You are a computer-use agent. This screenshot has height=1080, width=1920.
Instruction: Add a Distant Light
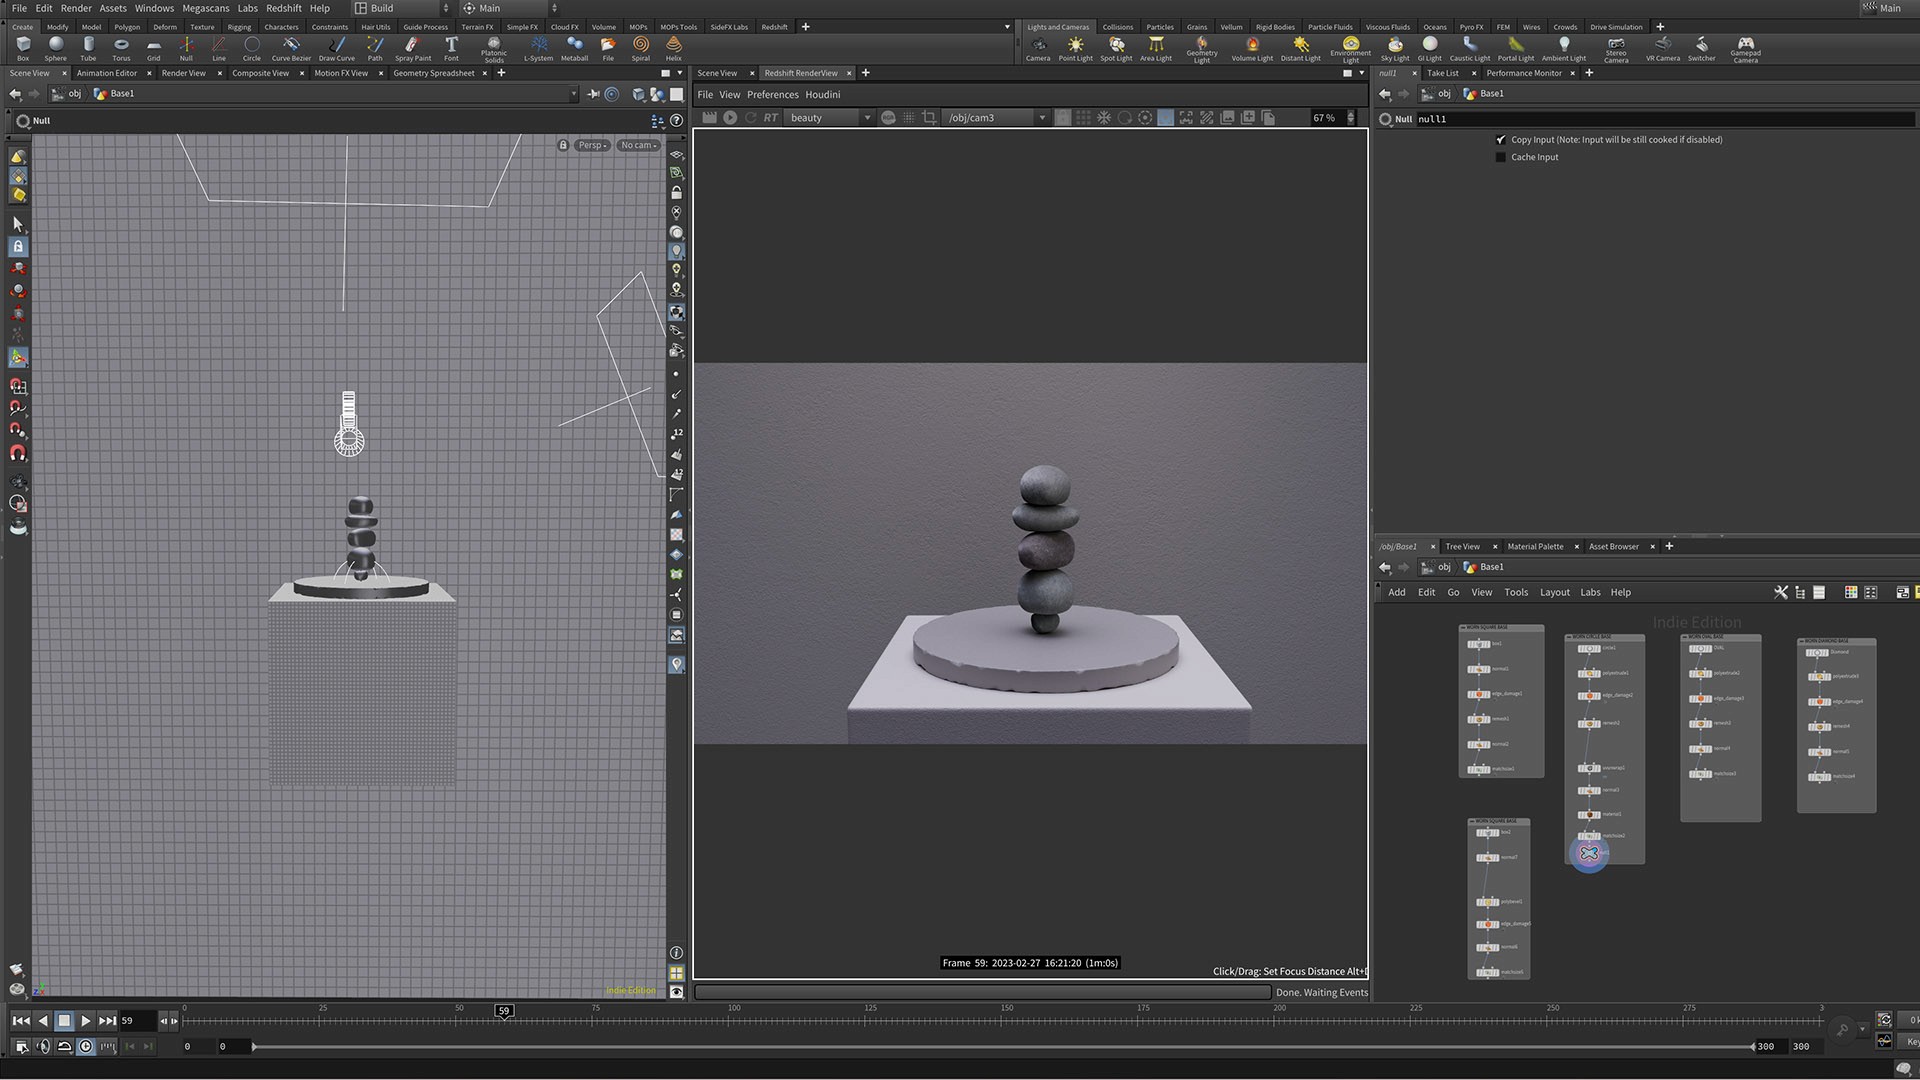[x=1301, y=48]
